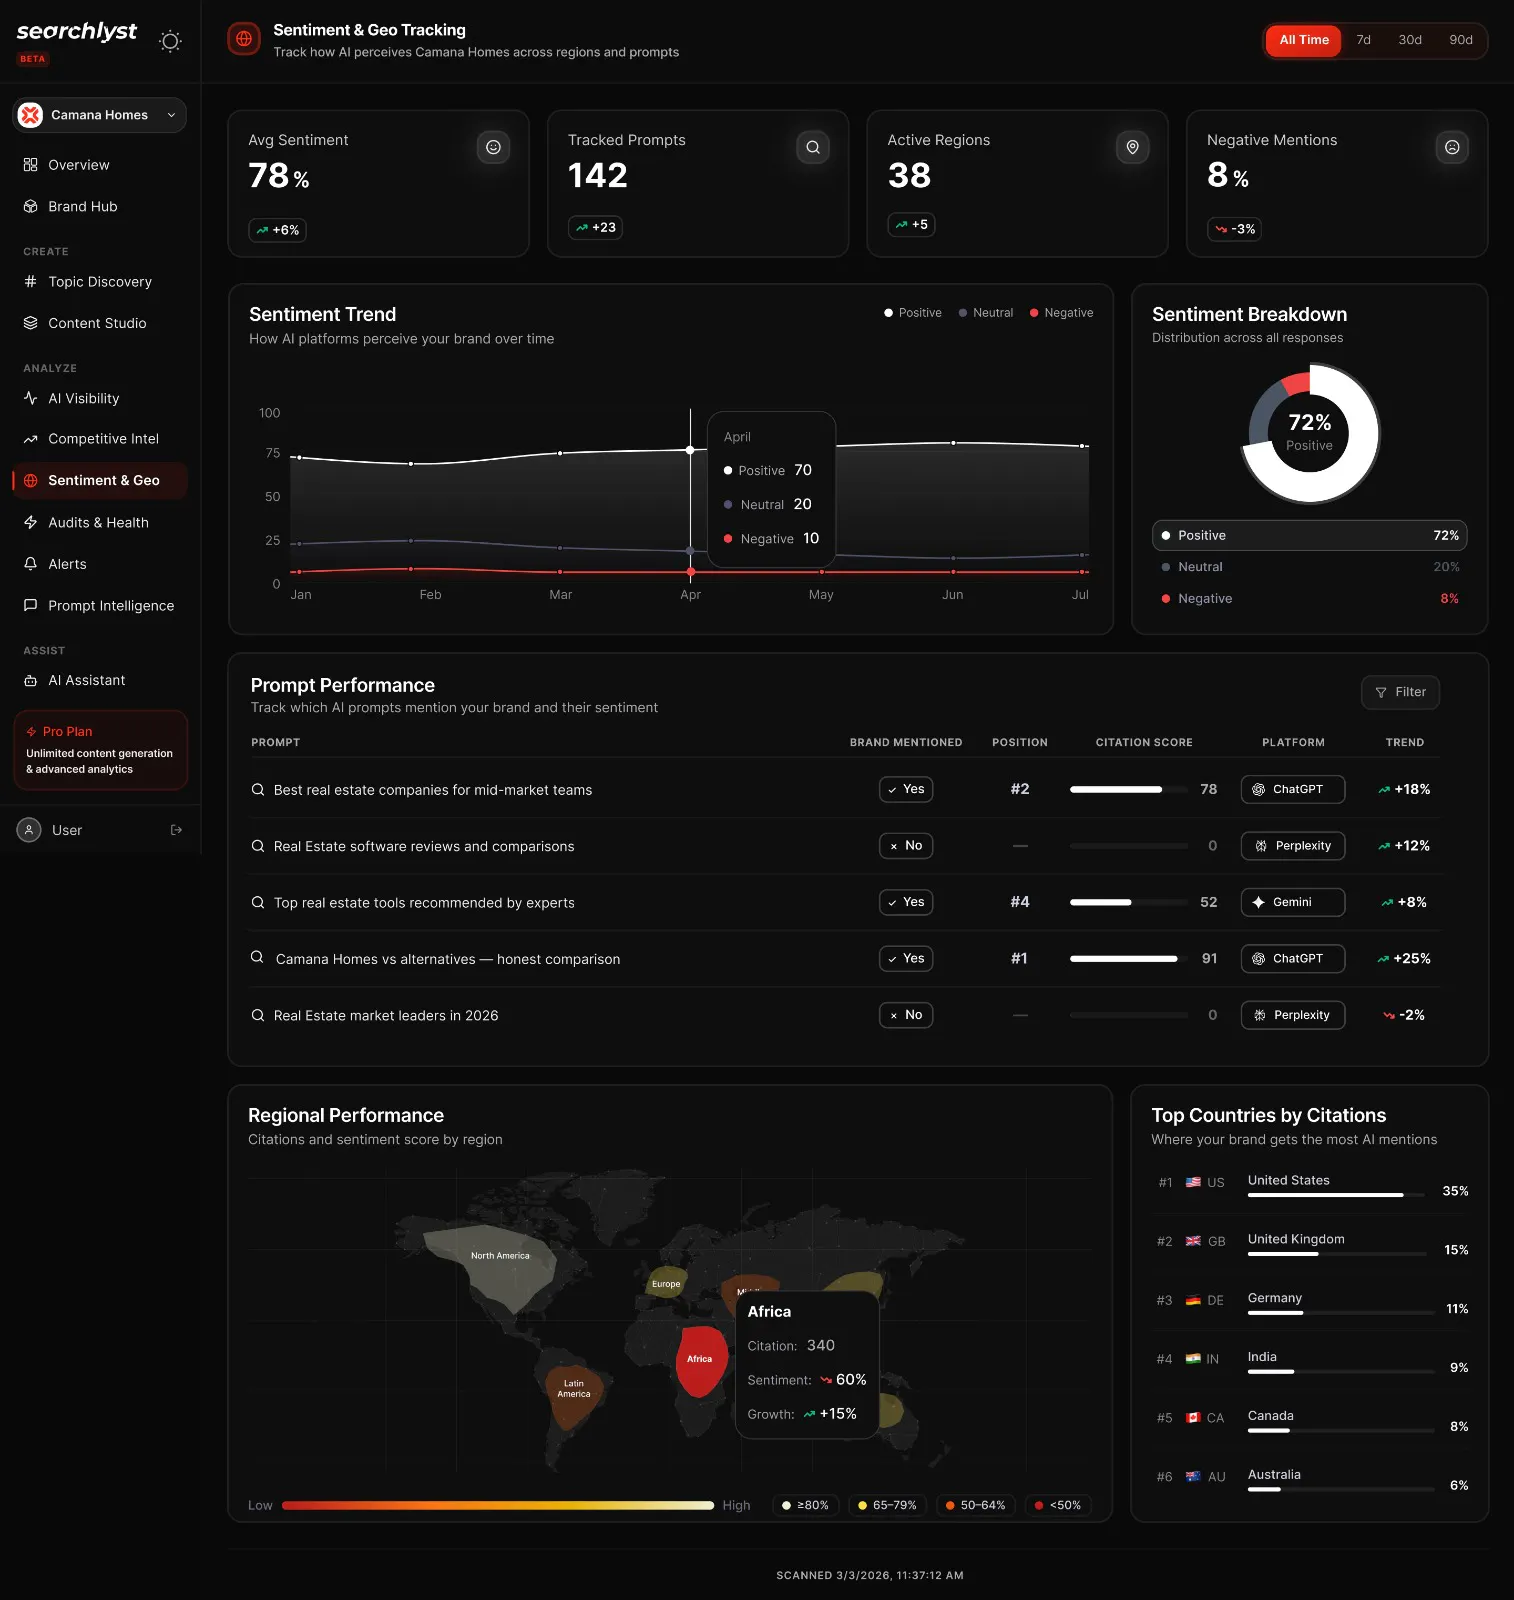Viewport: 1514px width, 1600px height.
Task: Open the Camana Homes brand dropdown
Action: coord(99,115)
